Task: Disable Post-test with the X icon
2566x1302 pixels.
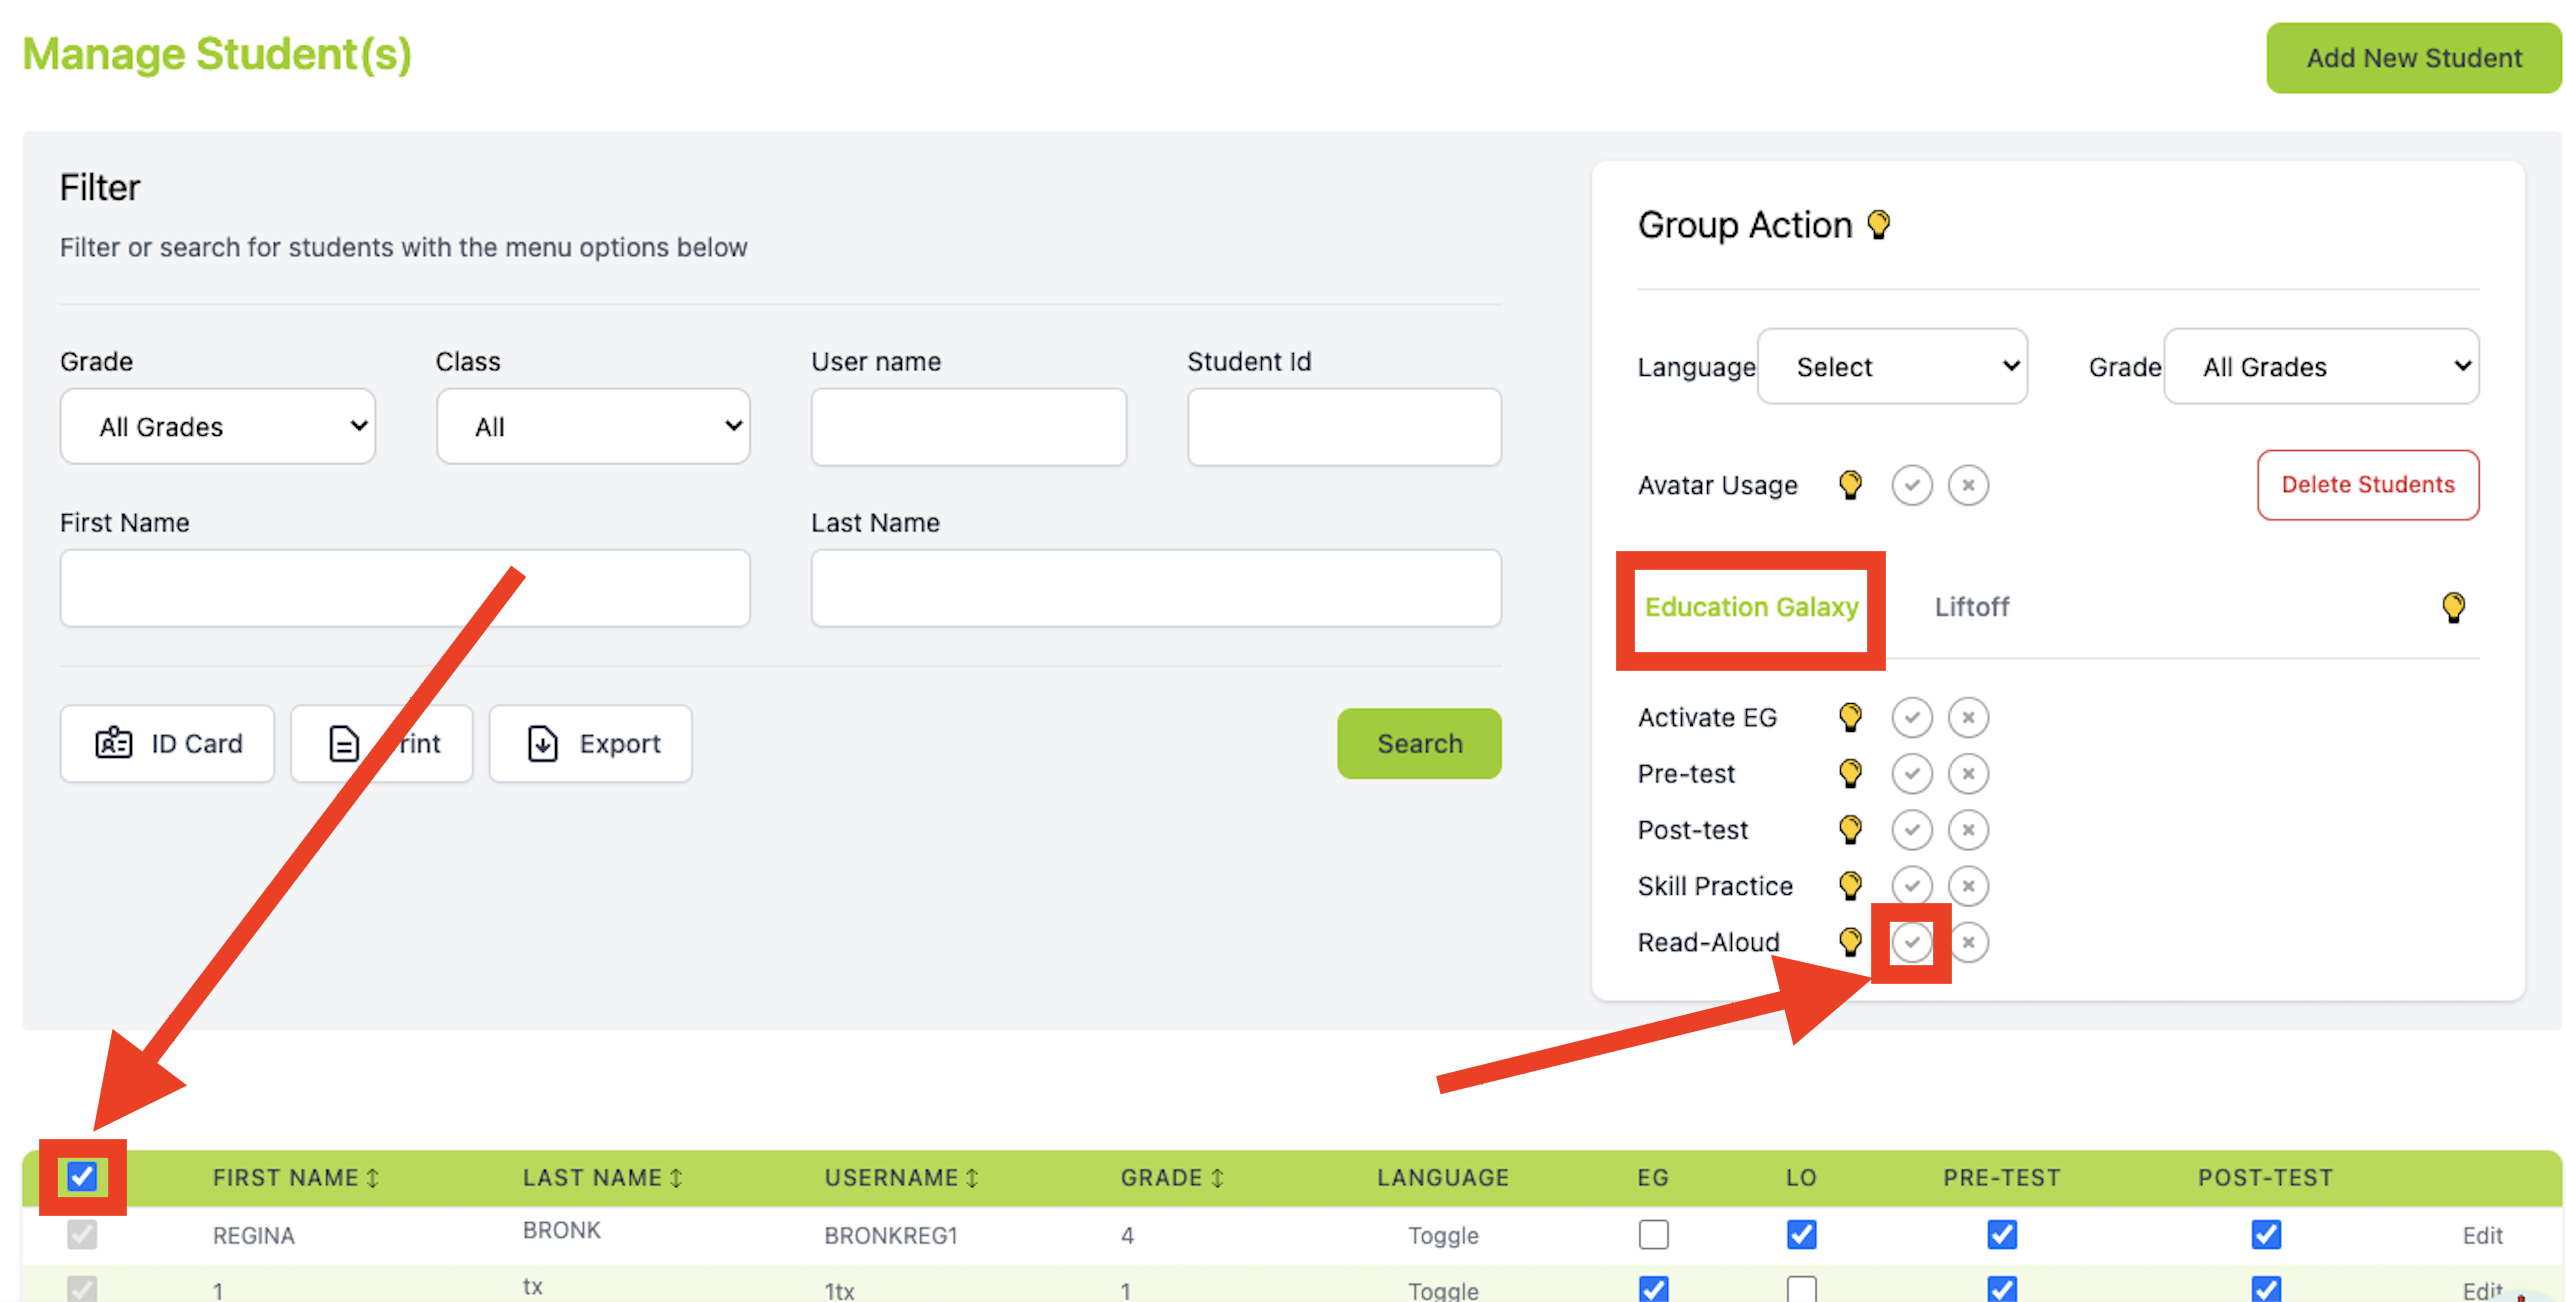Action: point(1967,829)
